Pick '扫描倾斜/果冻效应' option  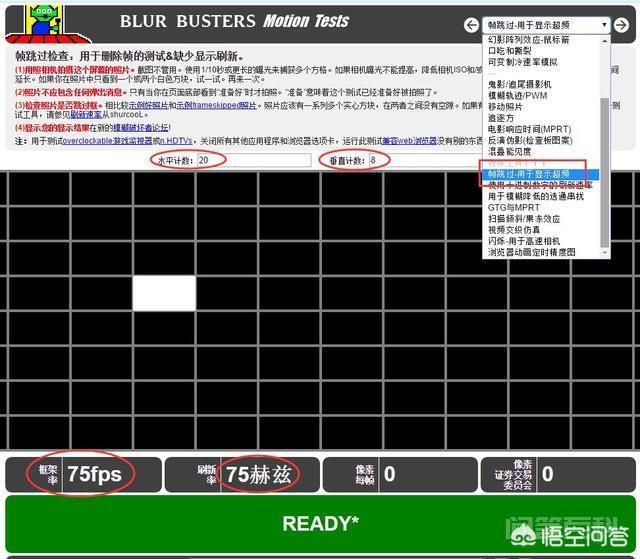pyautogui.click(x=524, y=219)
